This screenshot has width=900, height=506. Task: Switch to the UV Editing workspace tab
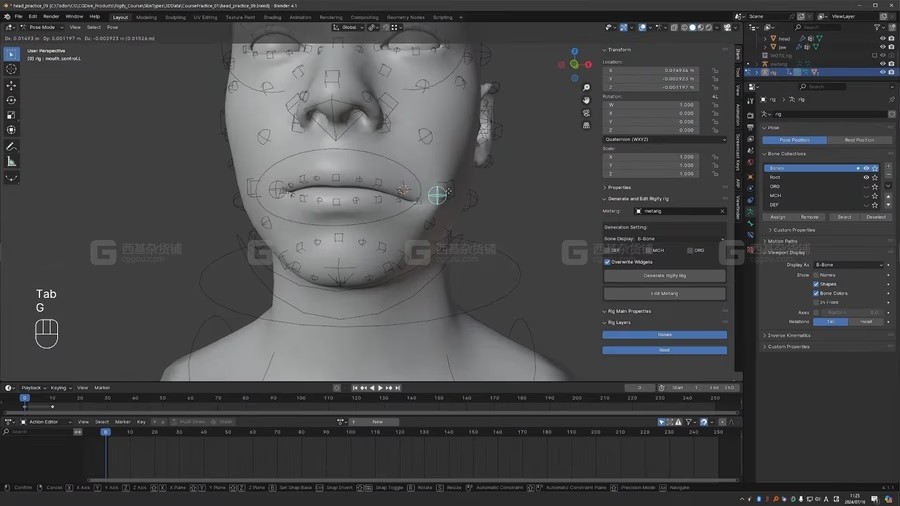(205, 17)
